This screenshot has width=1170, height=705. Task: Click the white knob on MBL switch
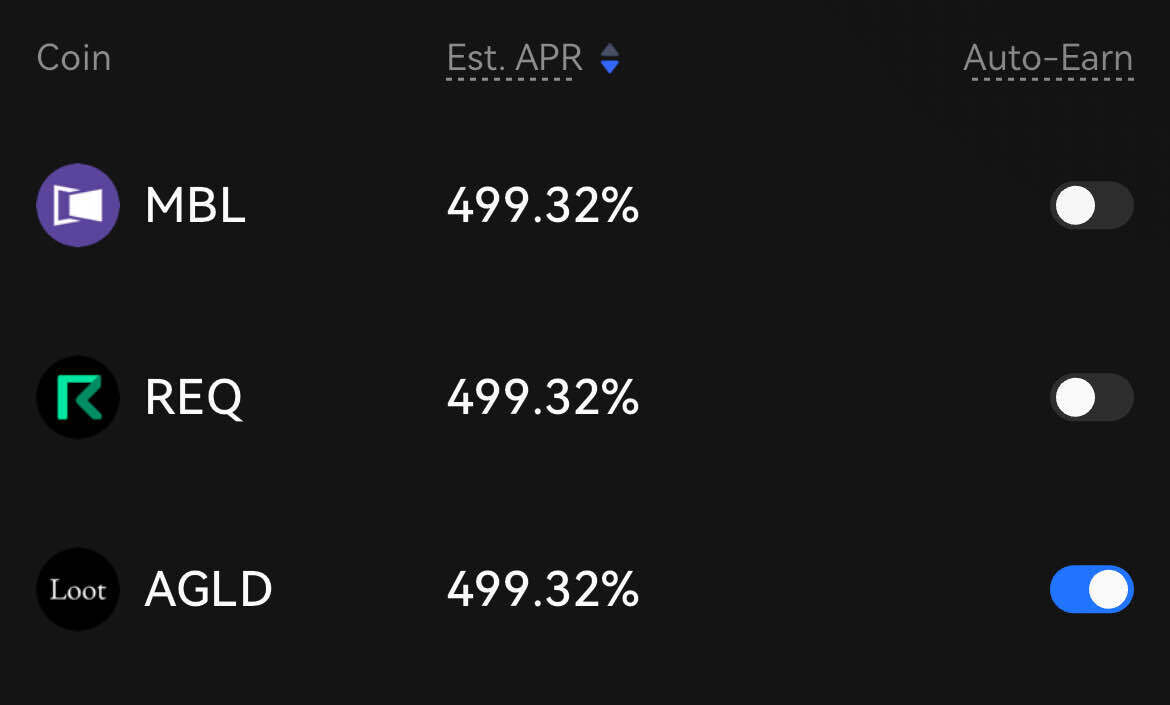pyautogui.click(x=1076, y=206)
